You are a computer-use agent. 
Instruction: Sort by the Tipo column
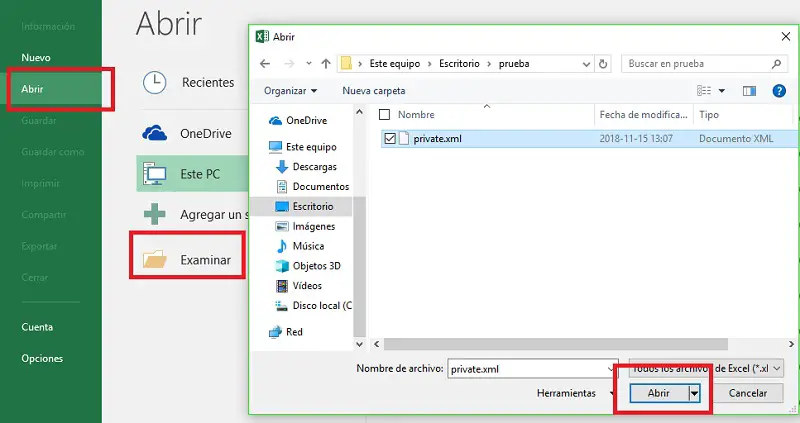tap(709, 115)
